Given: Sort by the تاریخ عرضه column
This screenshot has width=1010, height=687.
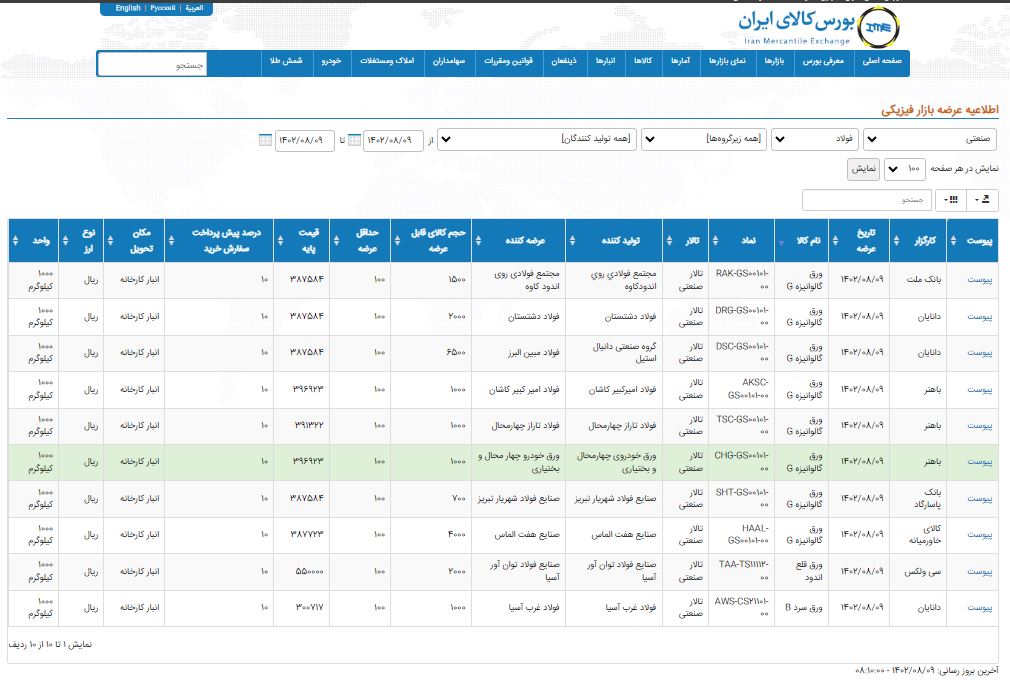Looking at the screenshot, I should 859,241.
